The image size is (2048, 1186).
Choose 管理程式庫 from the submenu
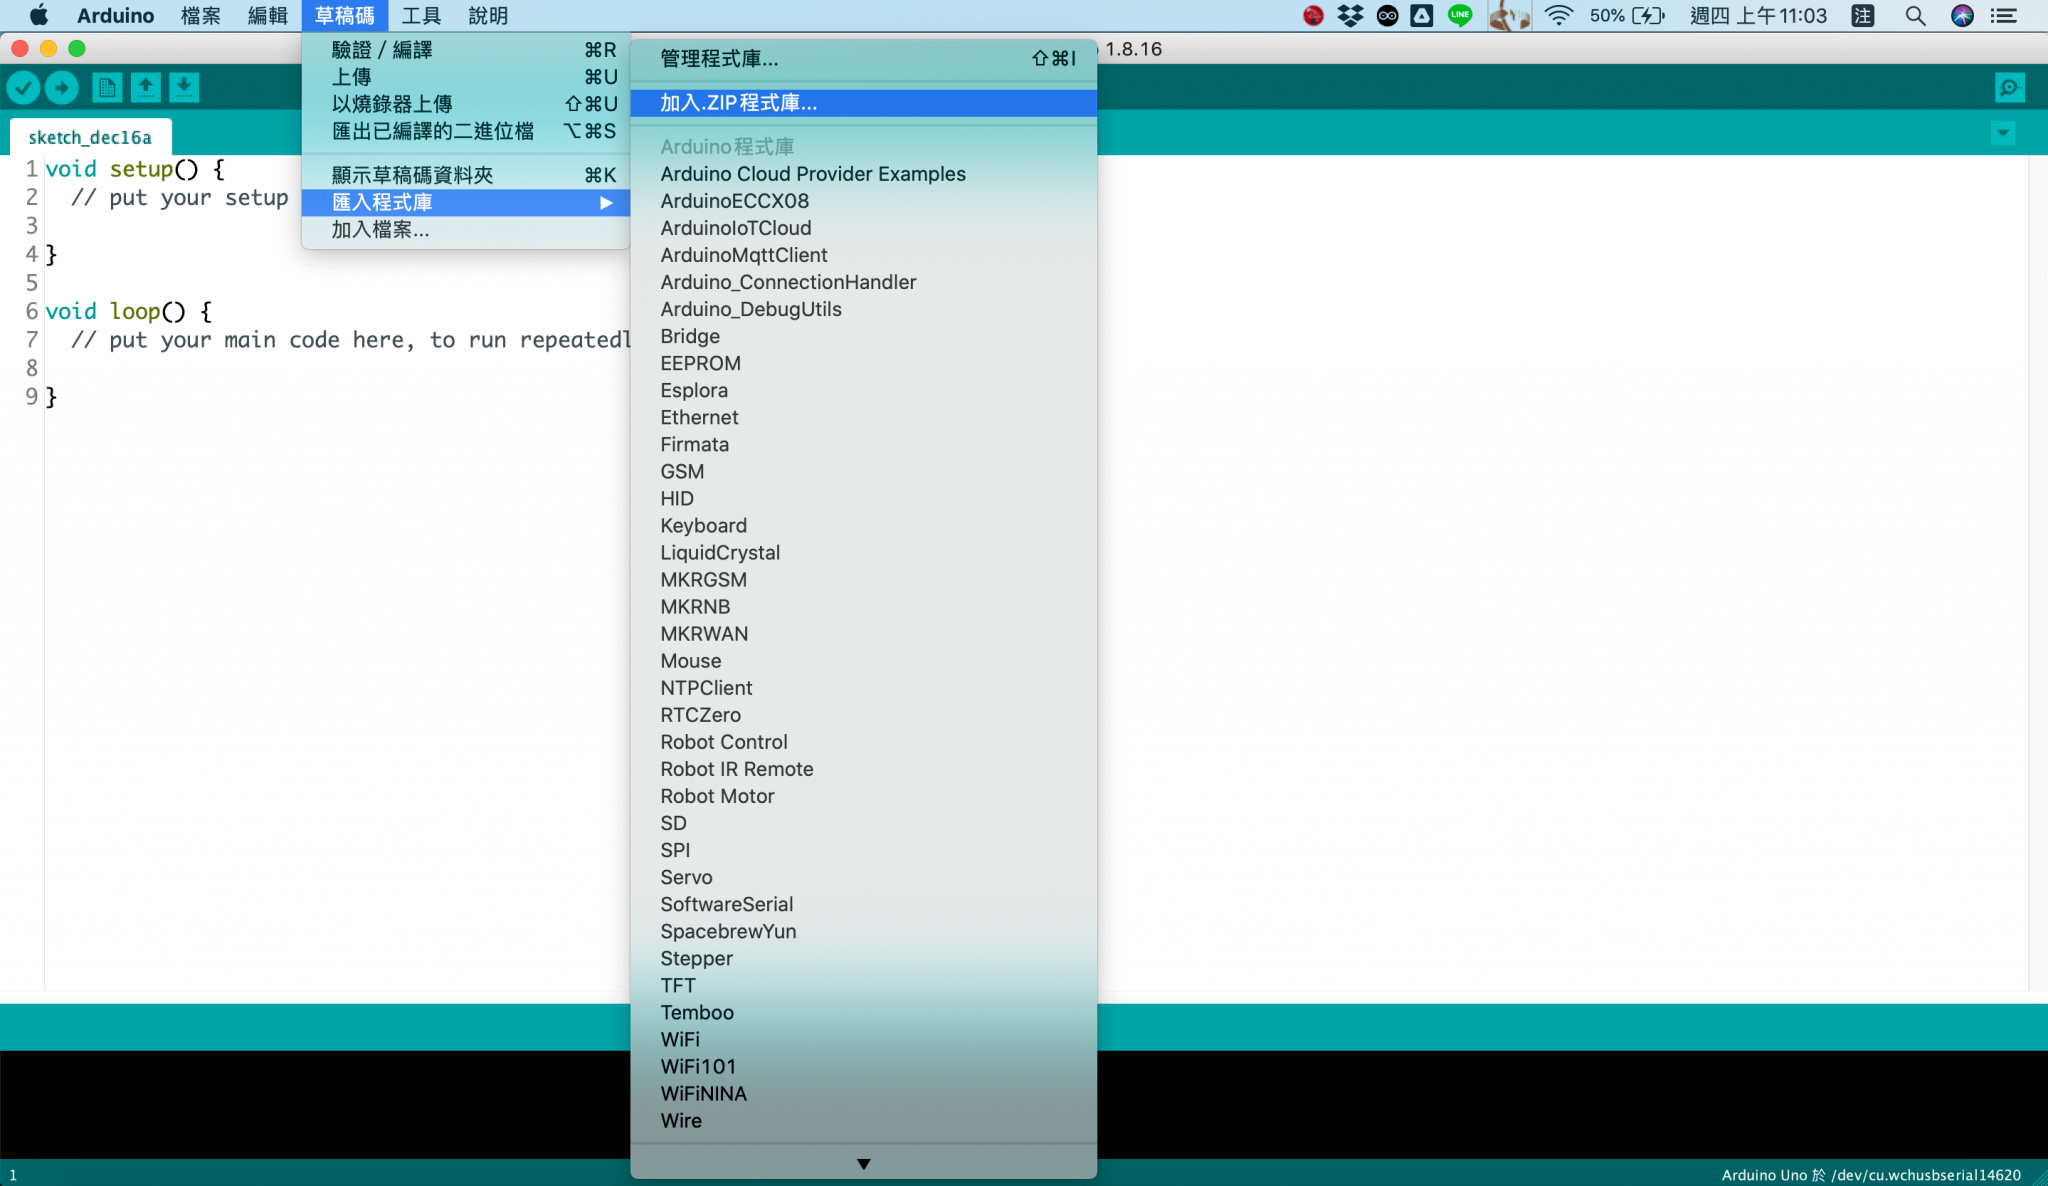pos(717,59)
